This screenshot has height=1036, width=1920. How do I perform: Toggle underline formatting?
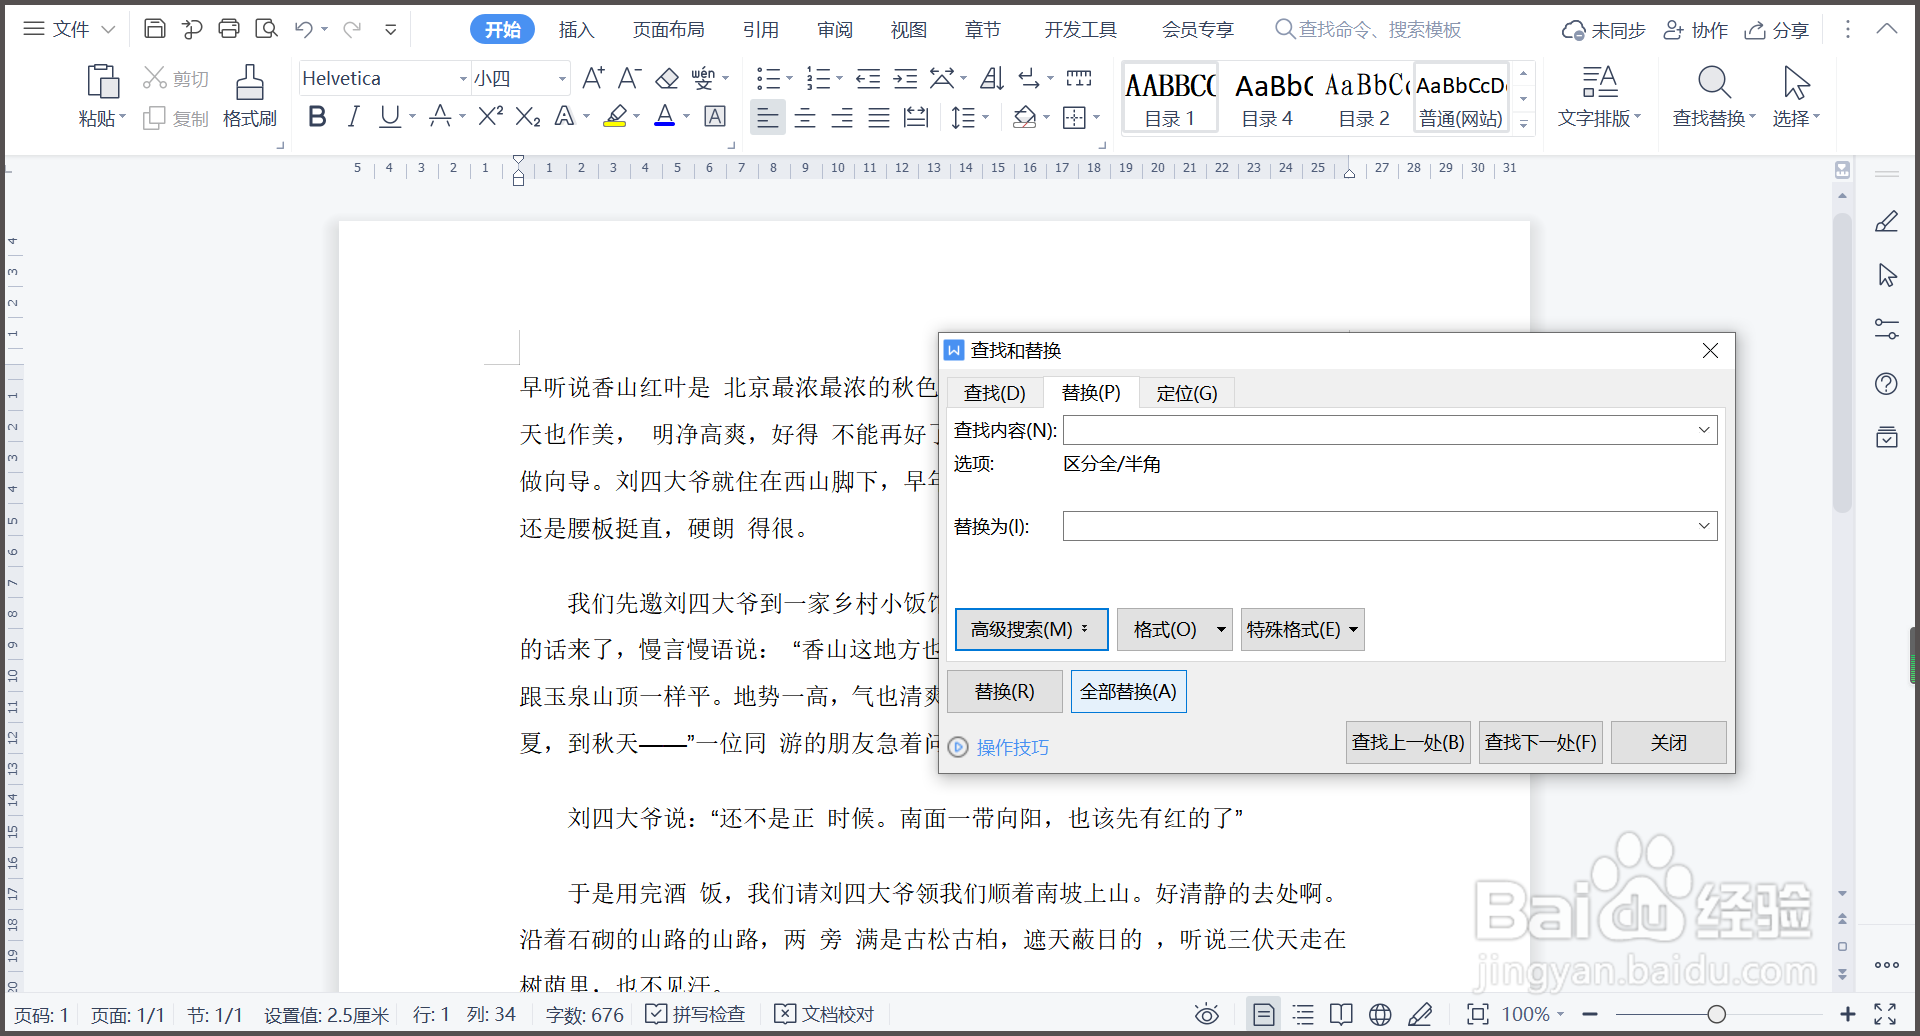388,117
